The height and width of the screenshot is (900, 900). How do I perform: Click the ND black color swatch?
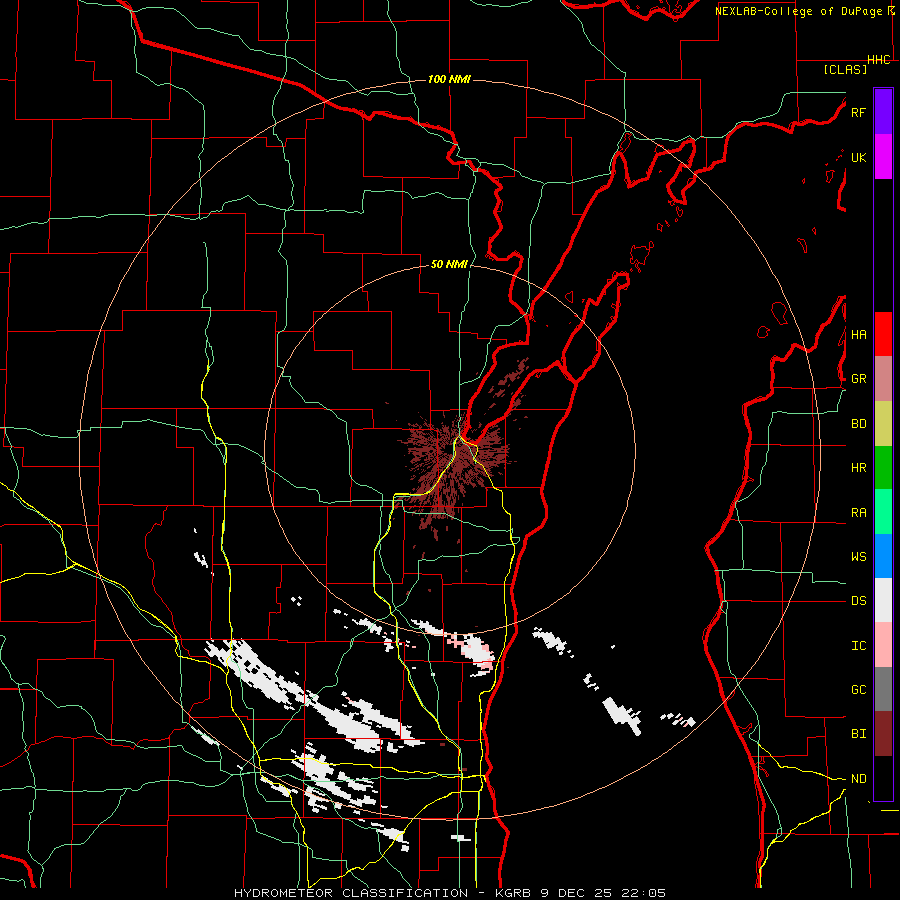[x=883, y=778]
